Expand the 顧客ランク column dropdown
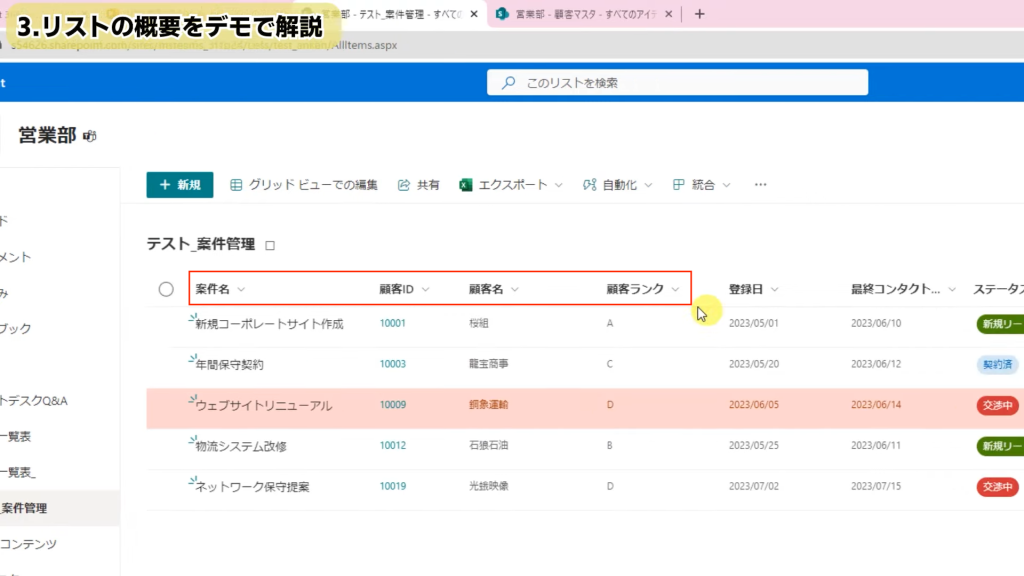 tap(676, 289)
